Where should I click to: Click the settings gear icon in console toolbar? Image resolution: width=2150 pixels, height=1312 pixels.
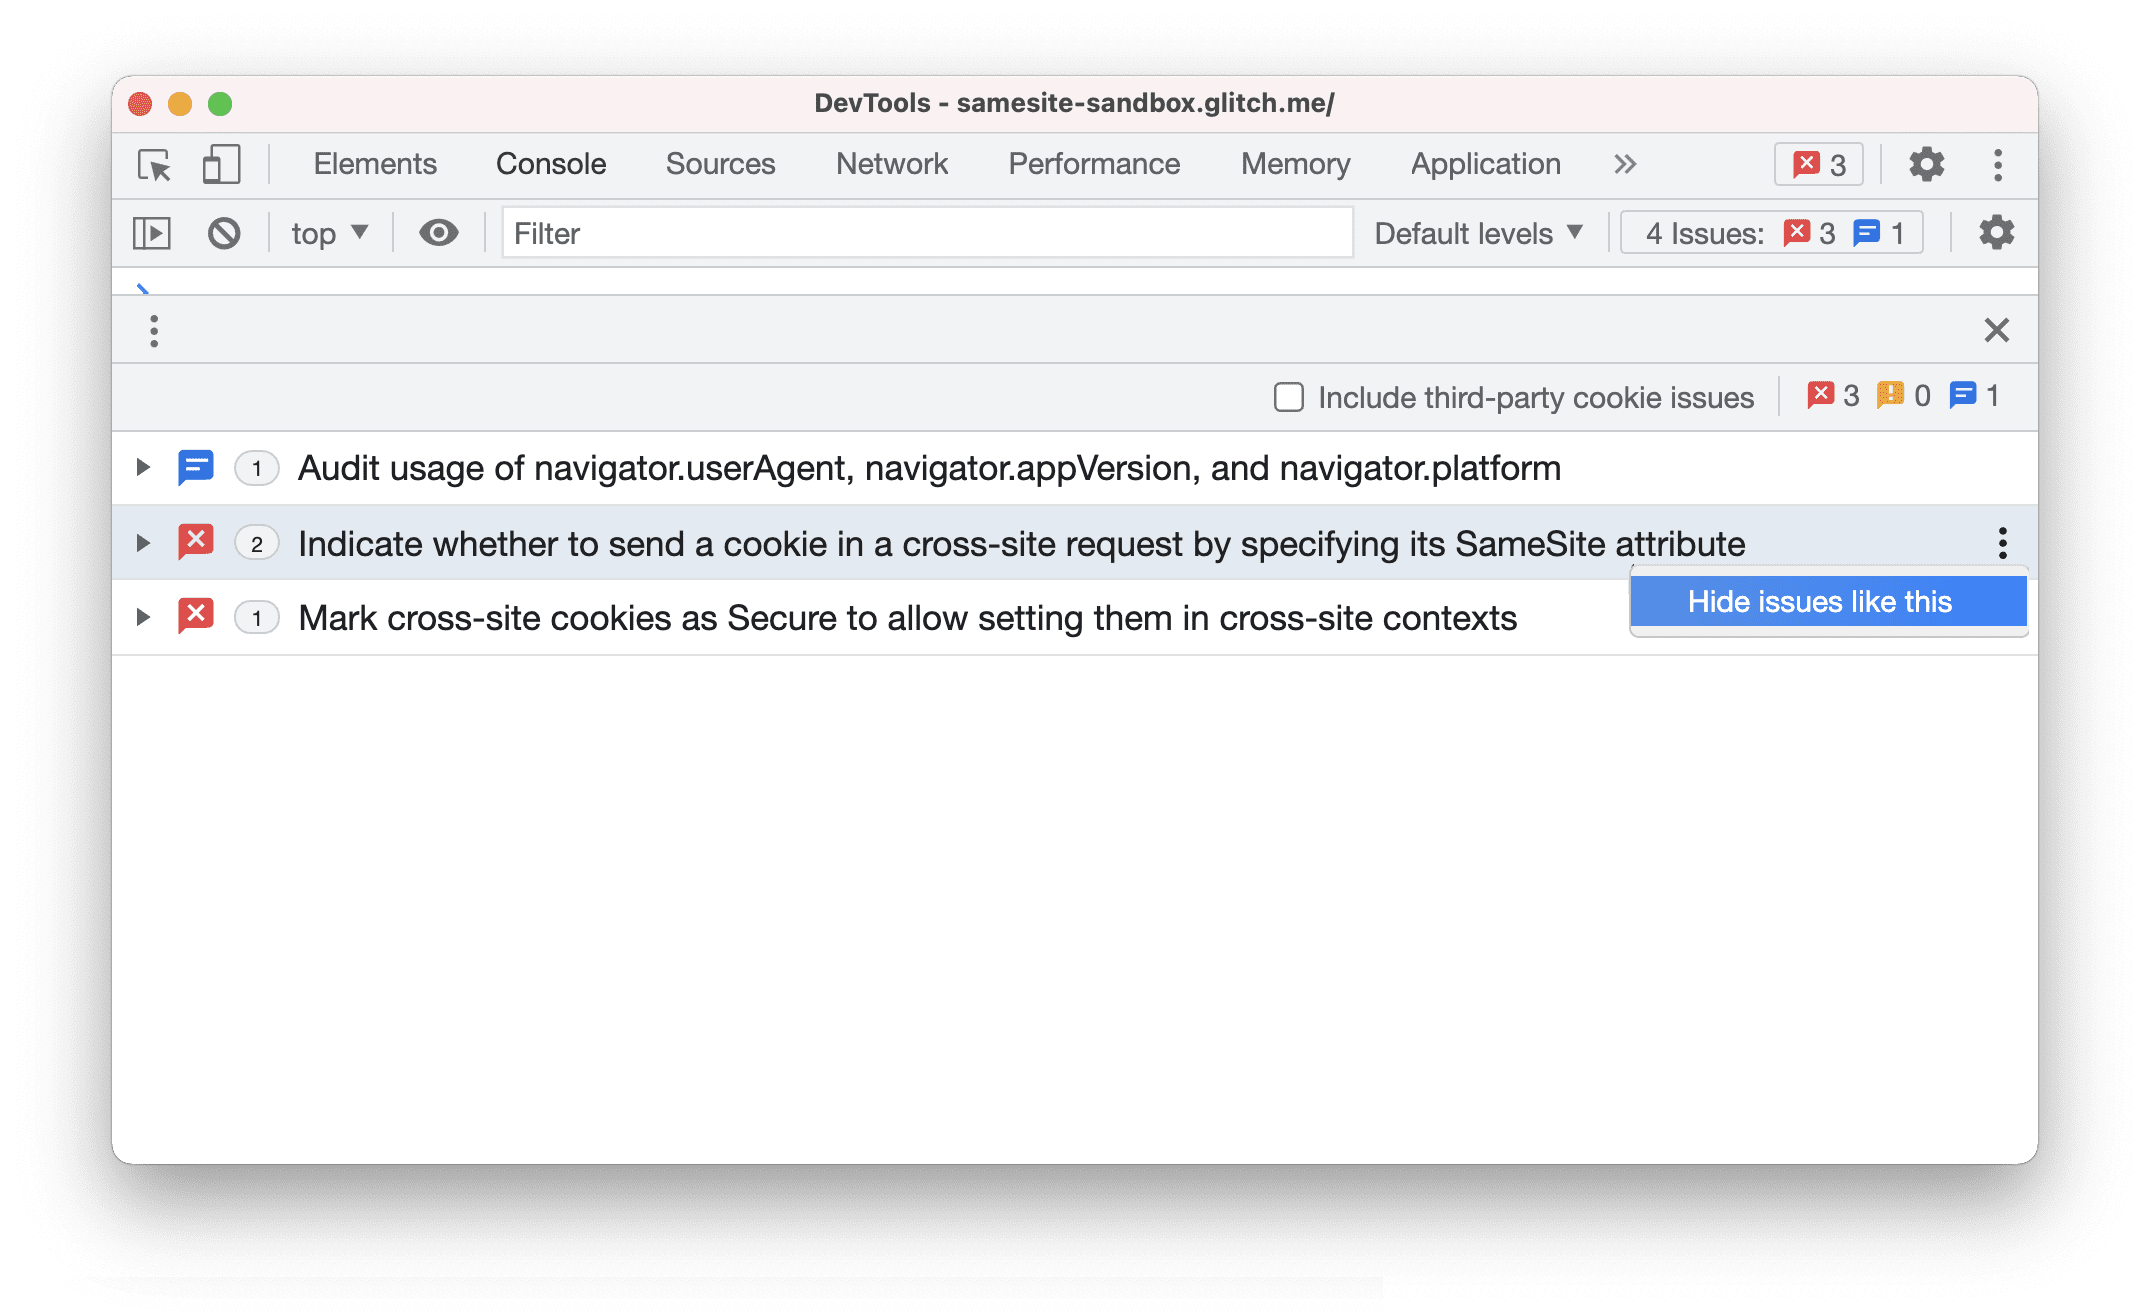click(x=1993, y=234)
